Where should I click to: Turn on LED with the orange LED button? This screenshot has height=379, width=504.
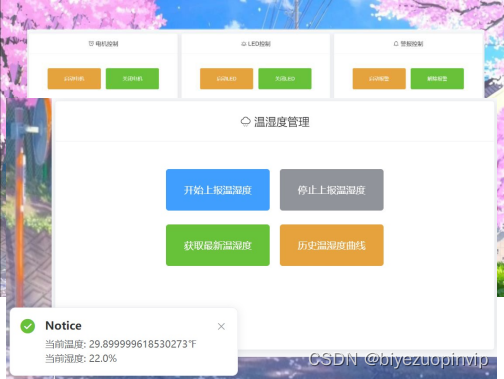point(226,79)
